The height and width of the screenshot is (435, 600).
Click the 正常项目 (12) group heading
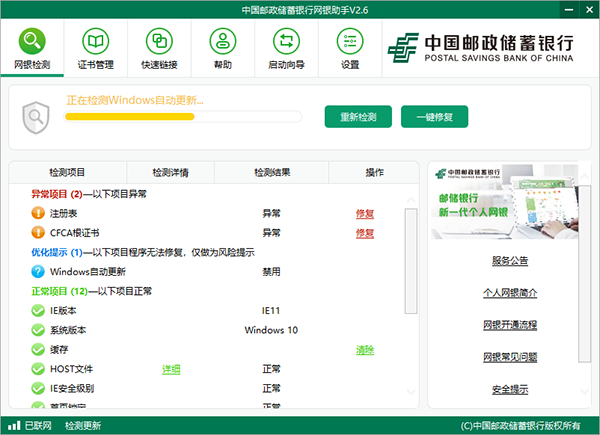59,292
